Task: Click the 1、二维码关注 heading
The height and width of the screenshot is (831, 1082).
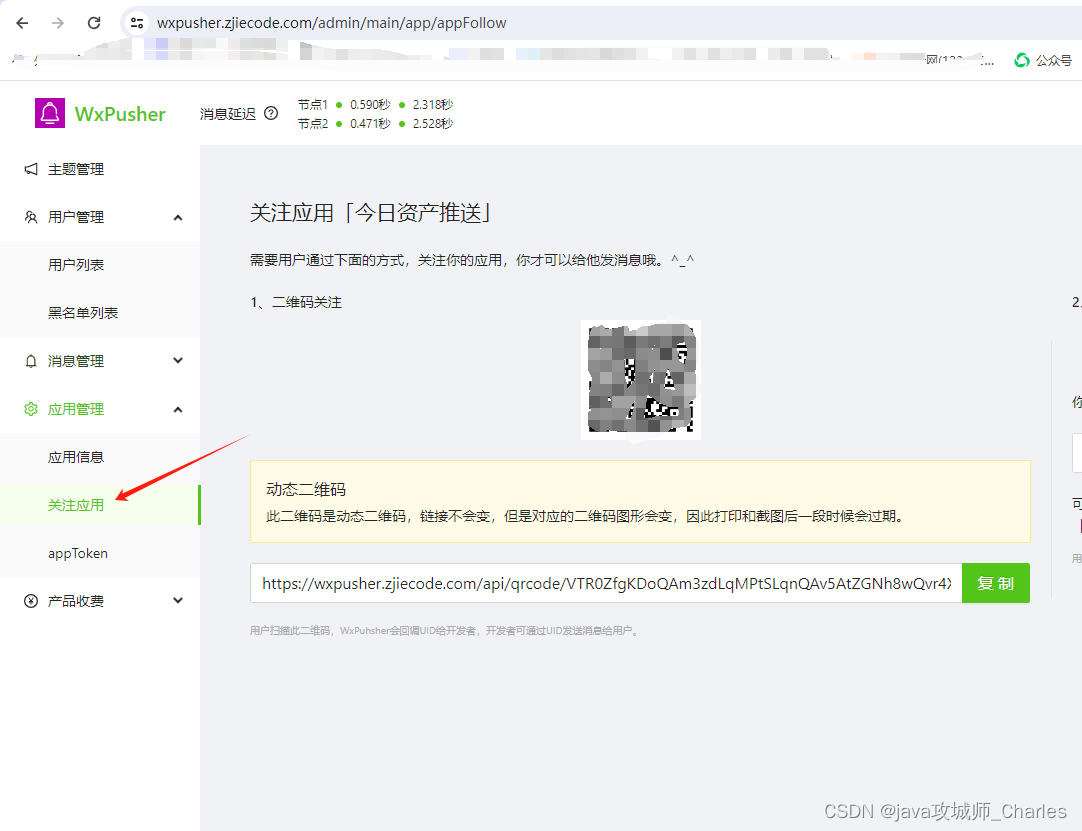Action: [x=296, y=302]
